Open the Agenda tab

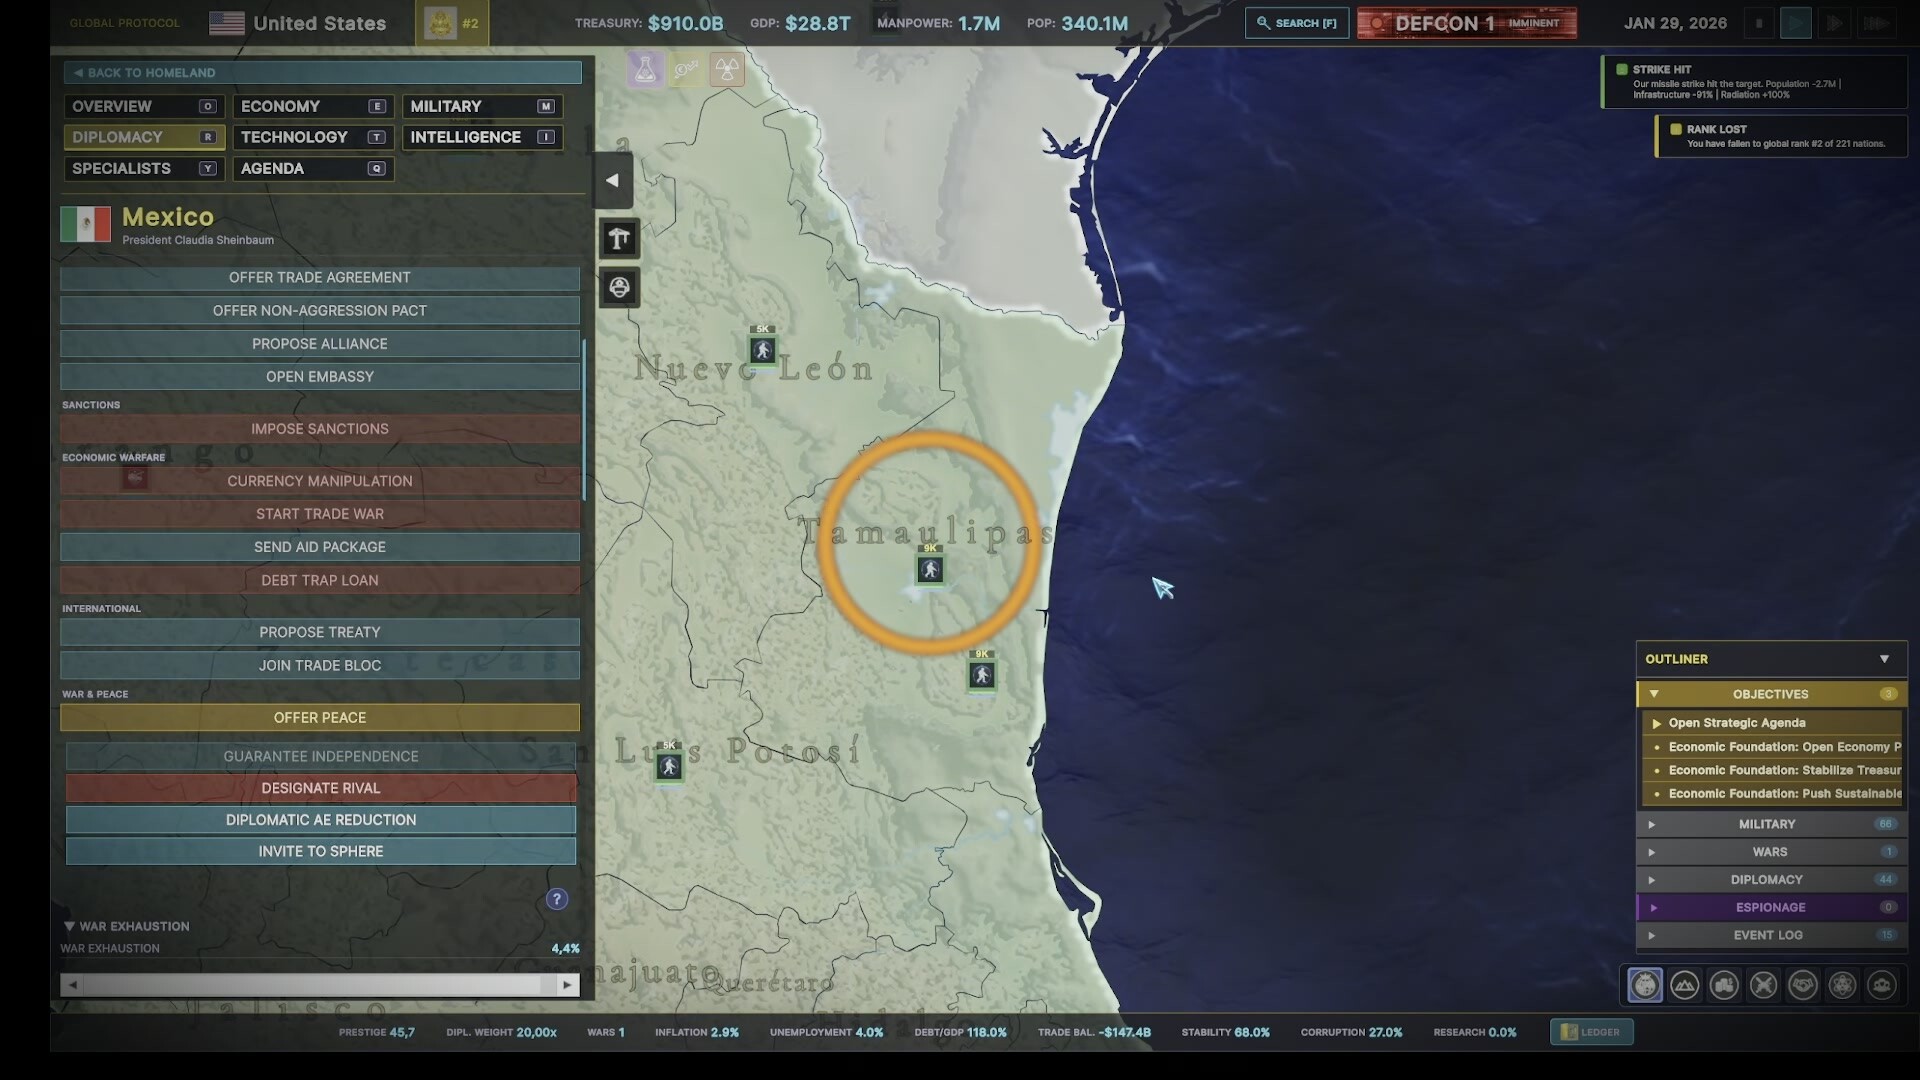313,168
